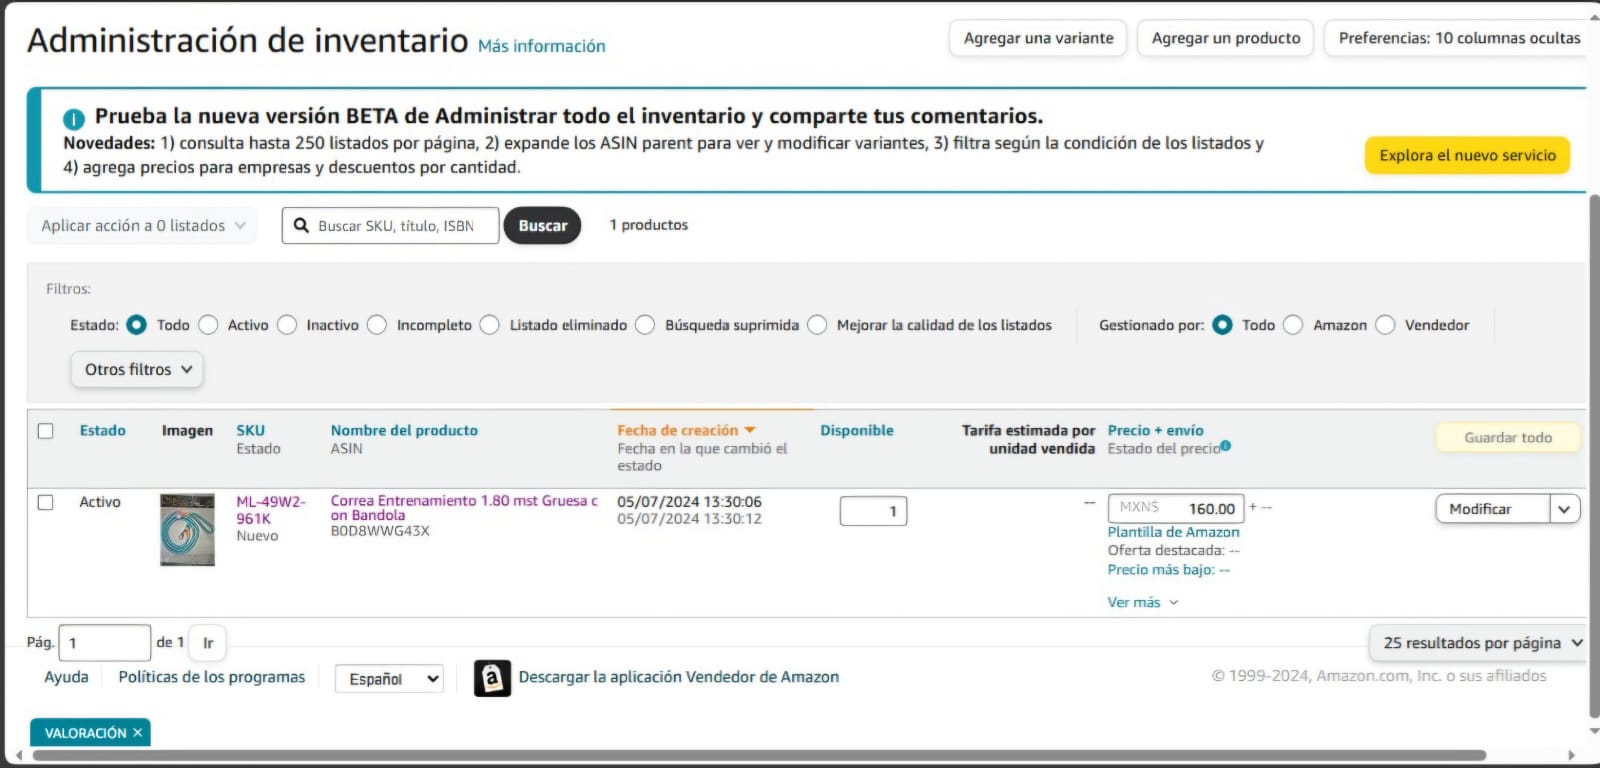
Task: Sort by the SKU column header
Action: coord(250,431)
